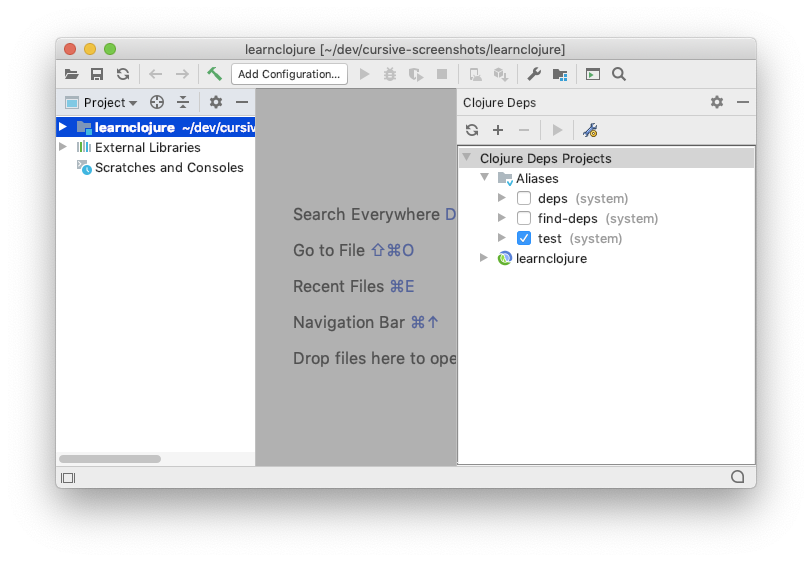Open Project panel gear options
812x562 pixels.
click(x=216, y=102)
